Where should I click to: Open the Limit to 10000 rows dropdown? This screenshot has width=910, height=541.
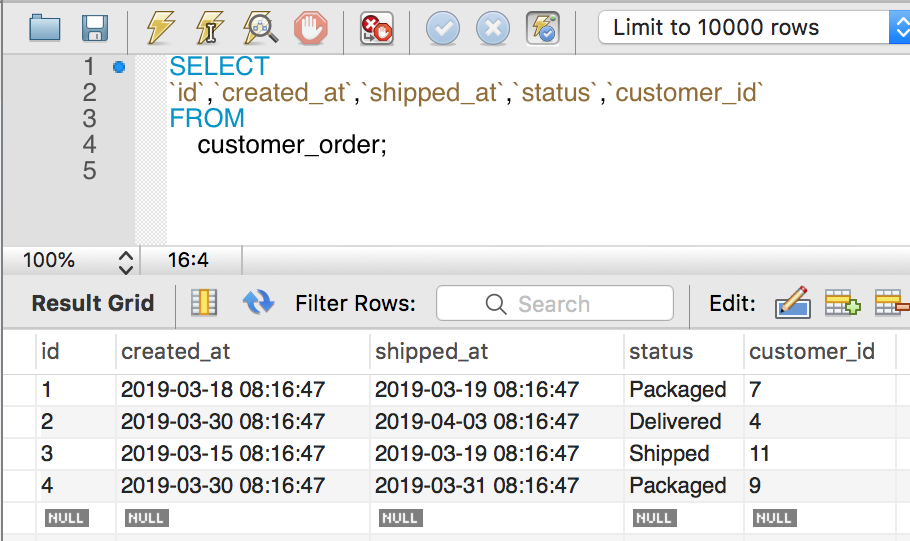click(x=754, y=27)
